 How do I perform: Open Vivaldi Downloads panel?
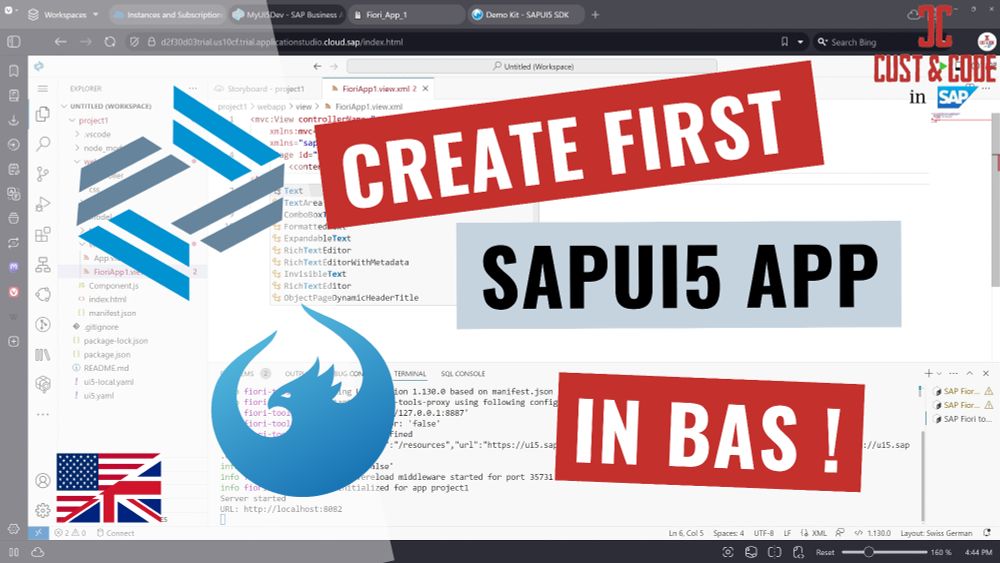13,120
